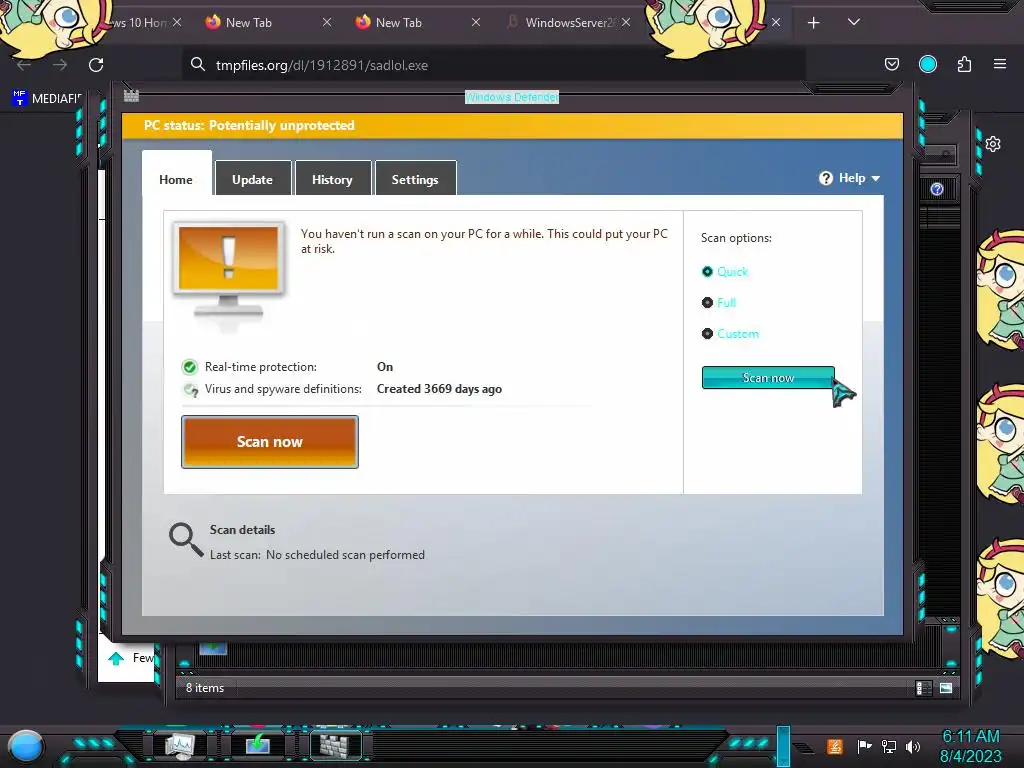This screenshot has height=768, width=1024.
Task: Close first New Tab browser tab
Action: coord(327,23)
